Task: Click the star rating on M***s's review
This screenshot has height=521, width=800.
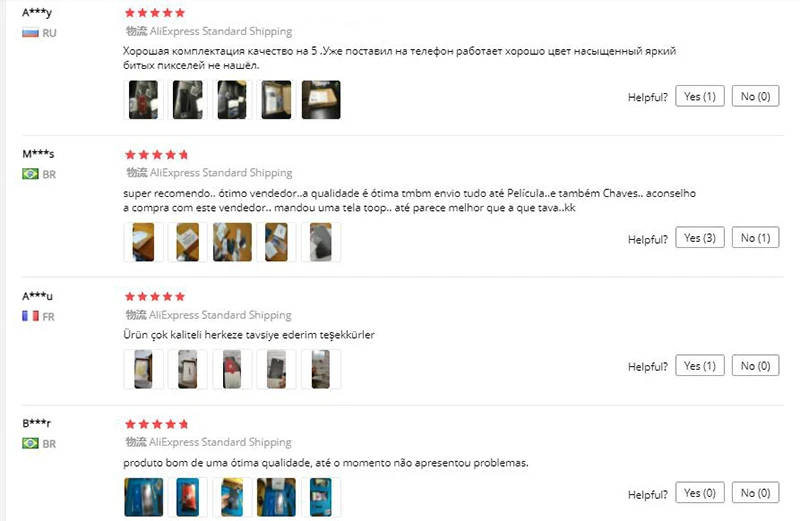Action: (x=157, y=155)
